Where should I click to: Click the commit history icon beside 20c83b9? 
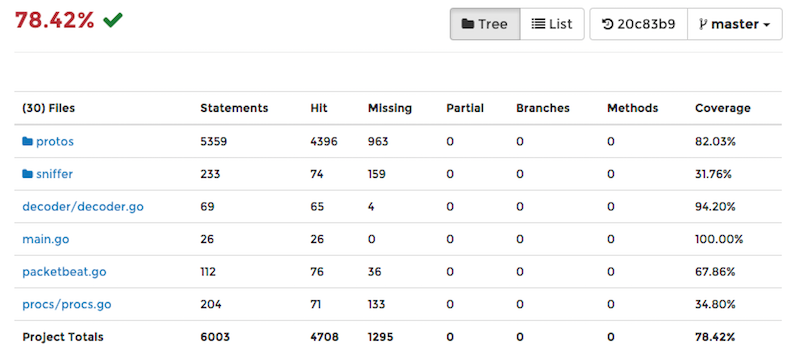click(608, 24)
